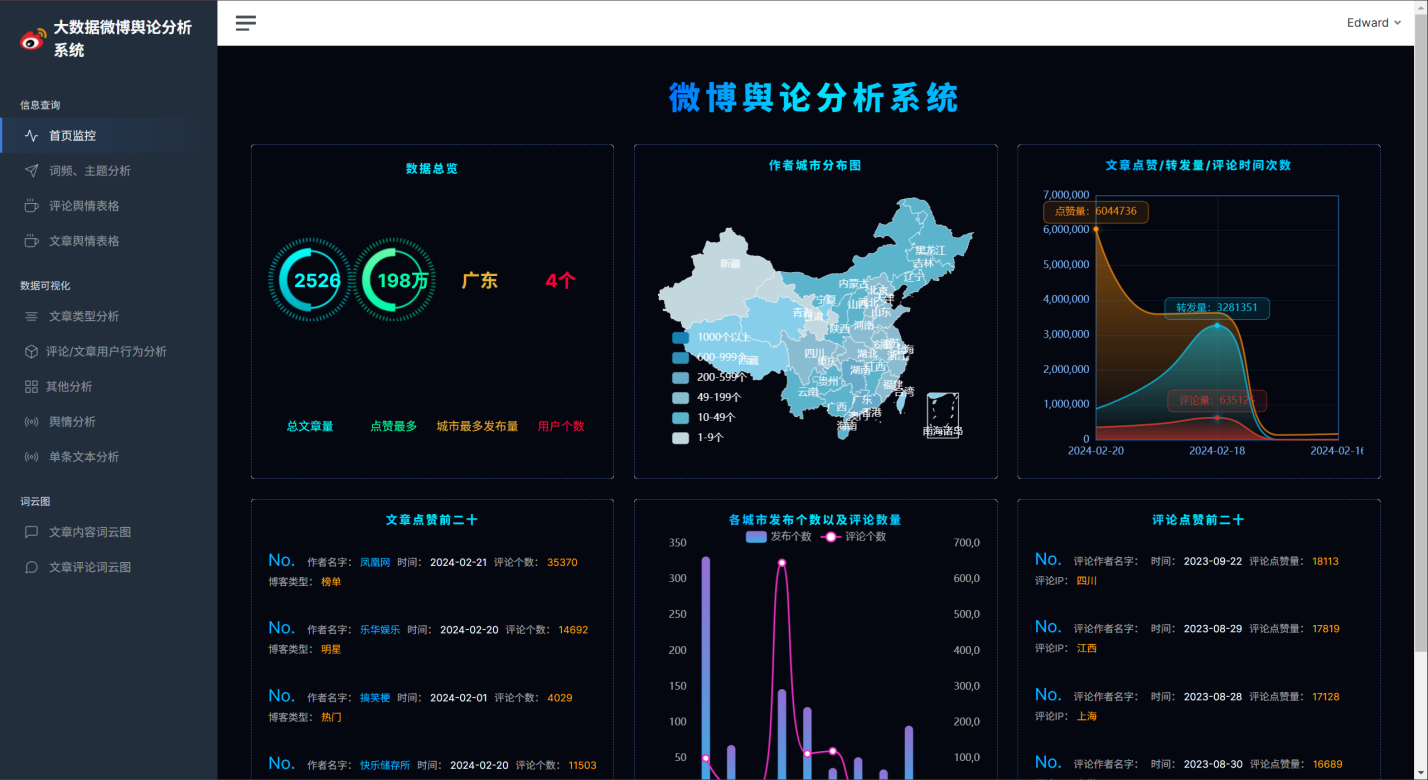Viewport: 1428px width, 780px height.
Task: Click the box icon beside 评论/文章用户行为分析
Action: coord(32,351)
